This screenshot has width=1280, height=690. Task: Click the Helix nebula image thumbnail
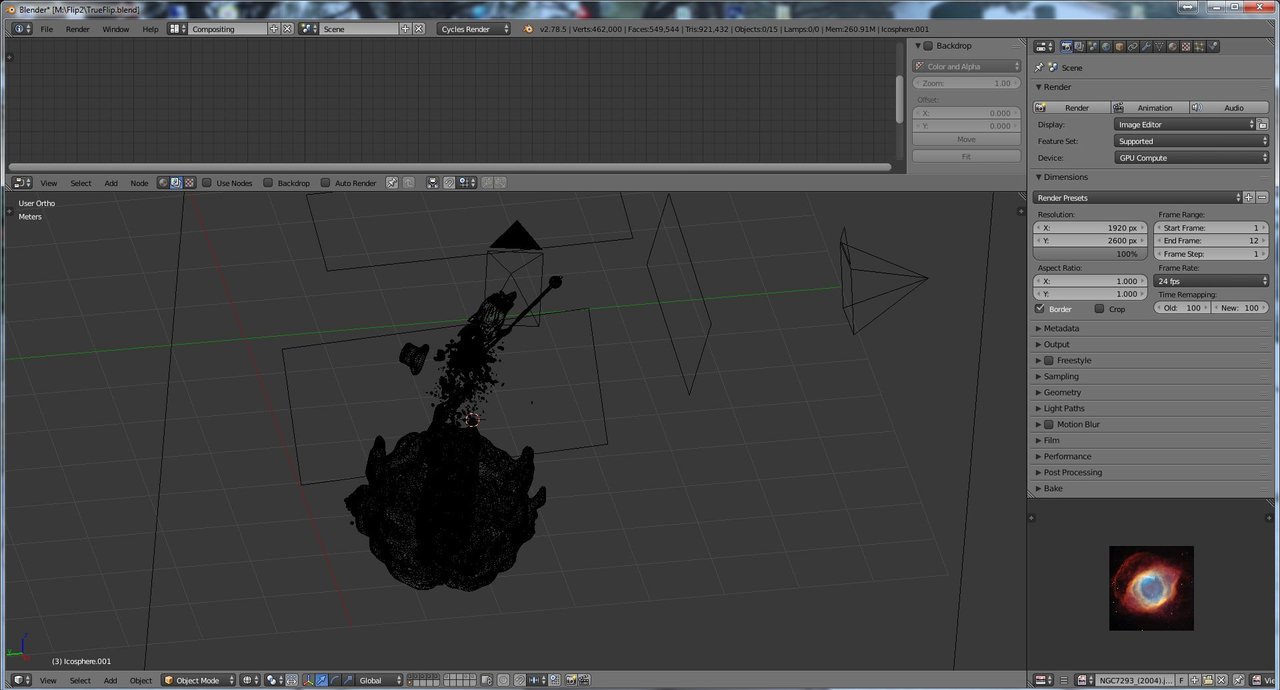[1151, 588]
